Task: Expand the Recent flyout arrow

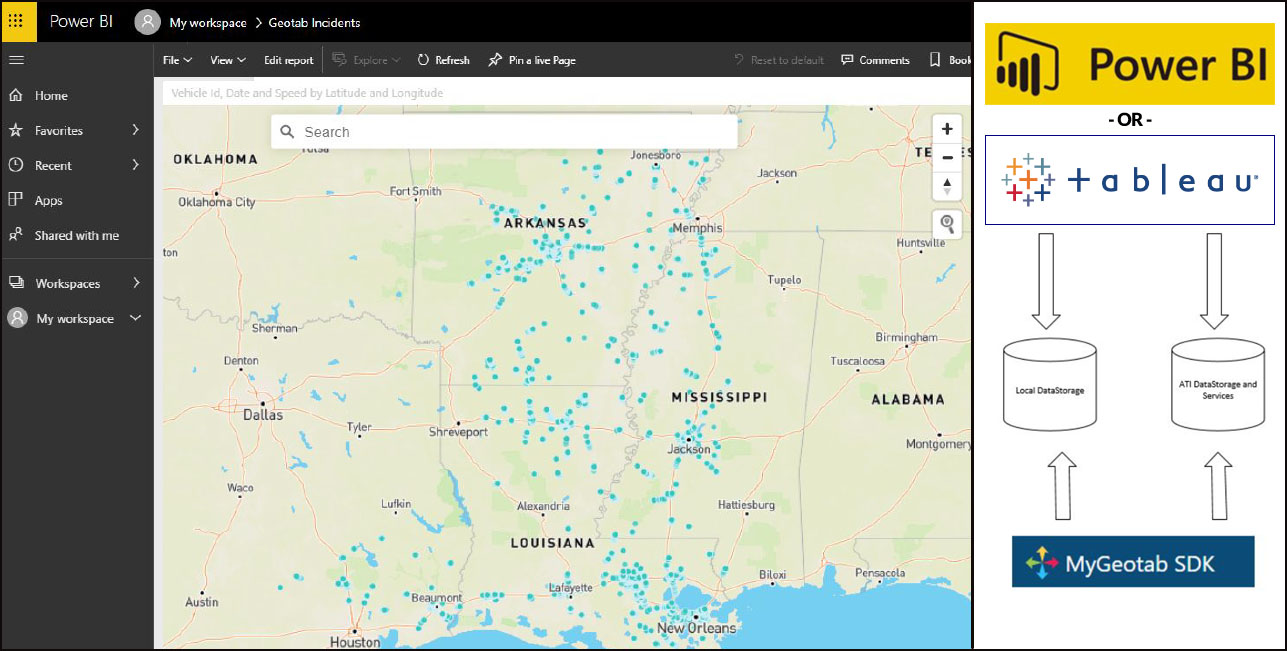Action: point(136,166)
